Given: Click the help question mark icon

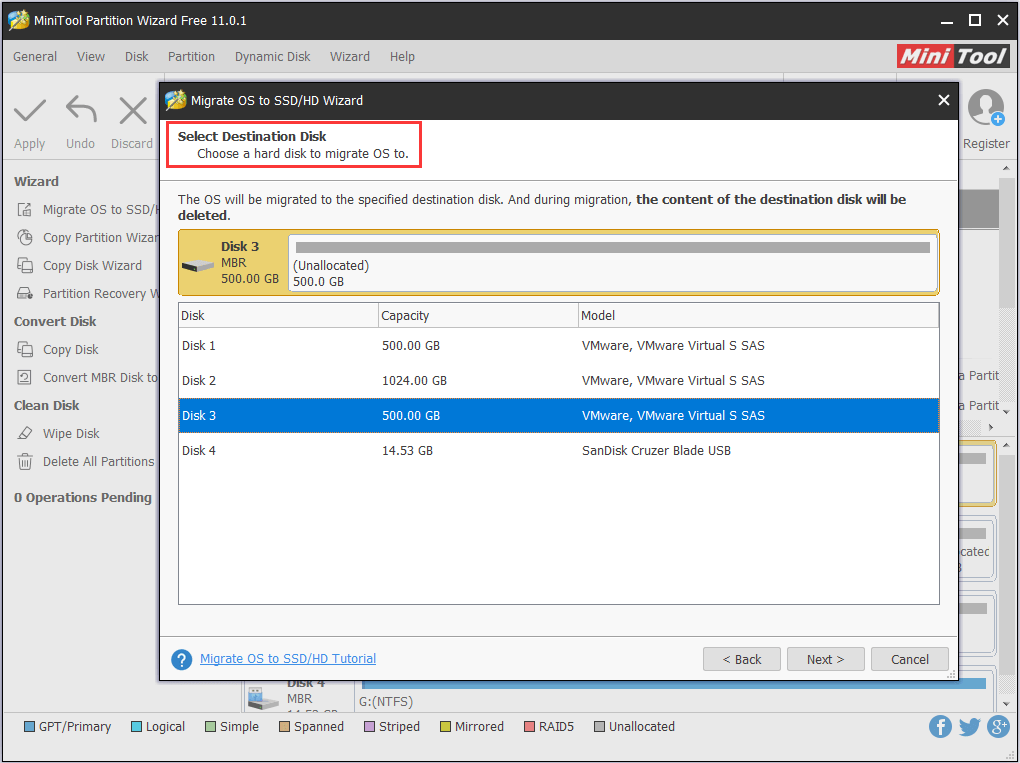Looking at the screenshot, I should click(181, 660).
